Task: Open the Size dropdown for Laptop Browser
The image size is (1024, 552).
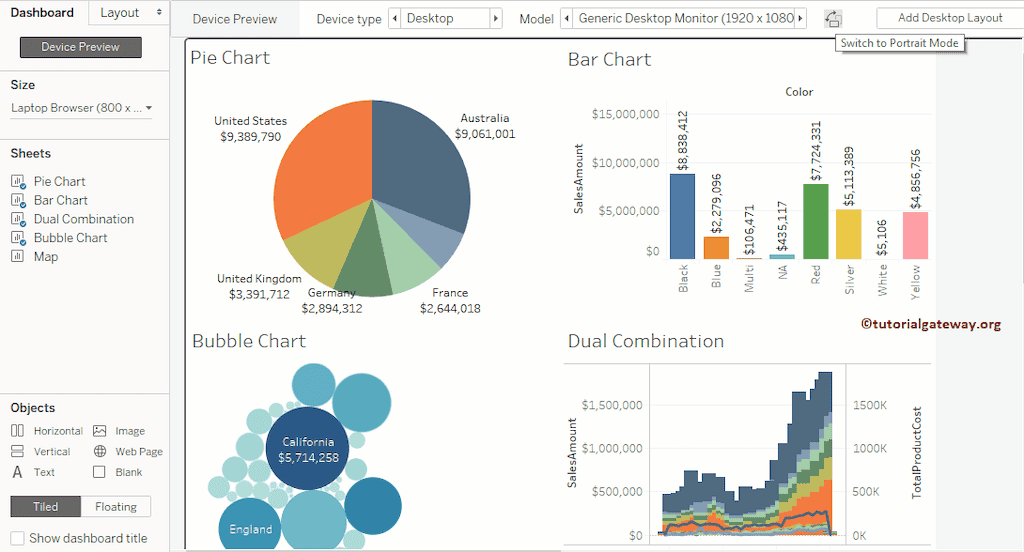Action: [x=81, y=108]
